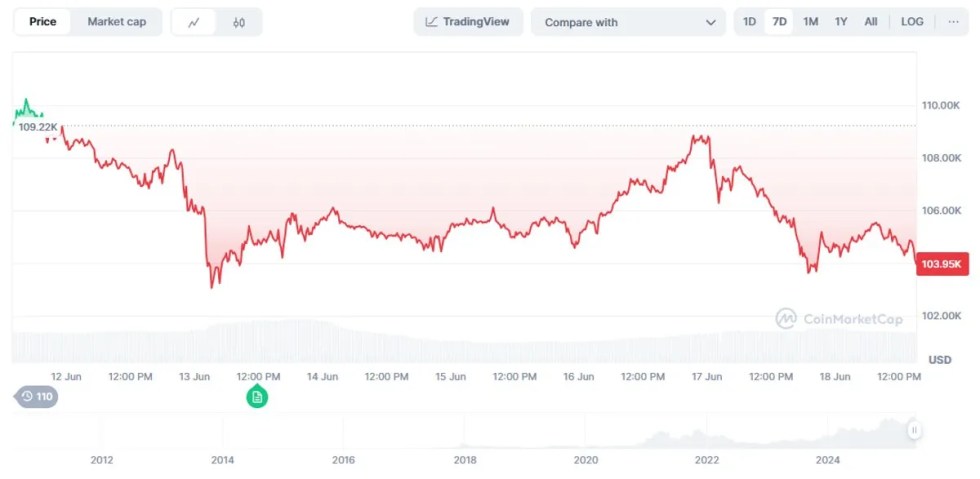This screenshot has height=479, width=980.
Task: Click the green news document marker
Action: click(257, 397)
